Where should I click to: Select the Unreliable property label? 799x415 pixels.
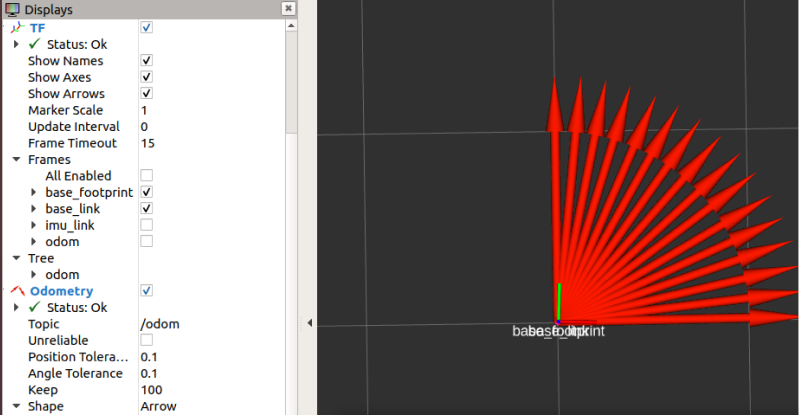(x=58, y=340)
